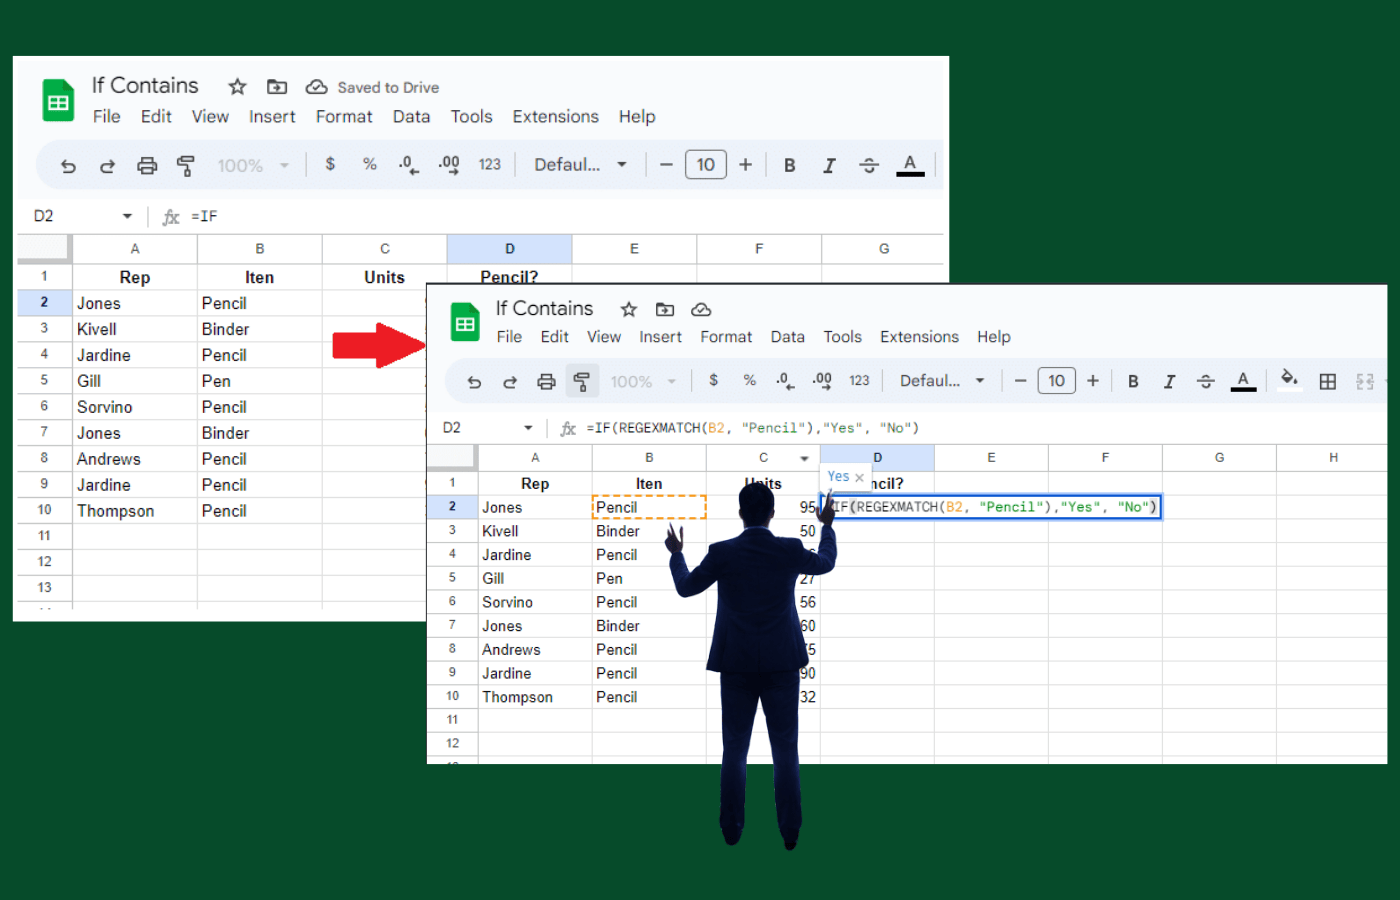The image size is (1400, 900).
Task: Click the strikethrough icon in front toolbar
Action: coord(1205,381)
